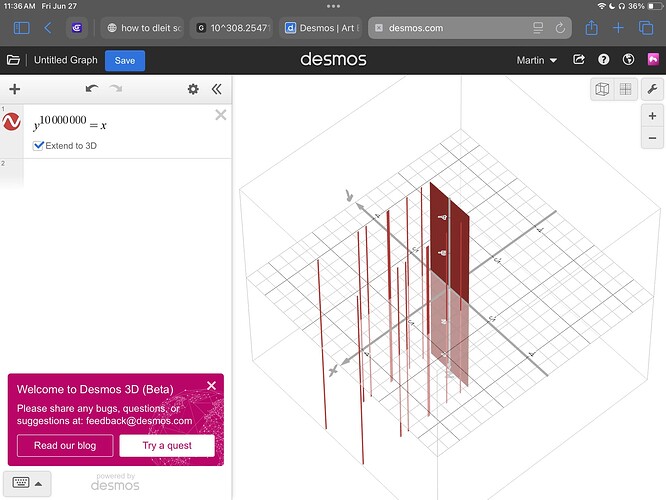666x500 pixels.
Task: Click the battery 36% indicator
Action: [x=645, y=6]
